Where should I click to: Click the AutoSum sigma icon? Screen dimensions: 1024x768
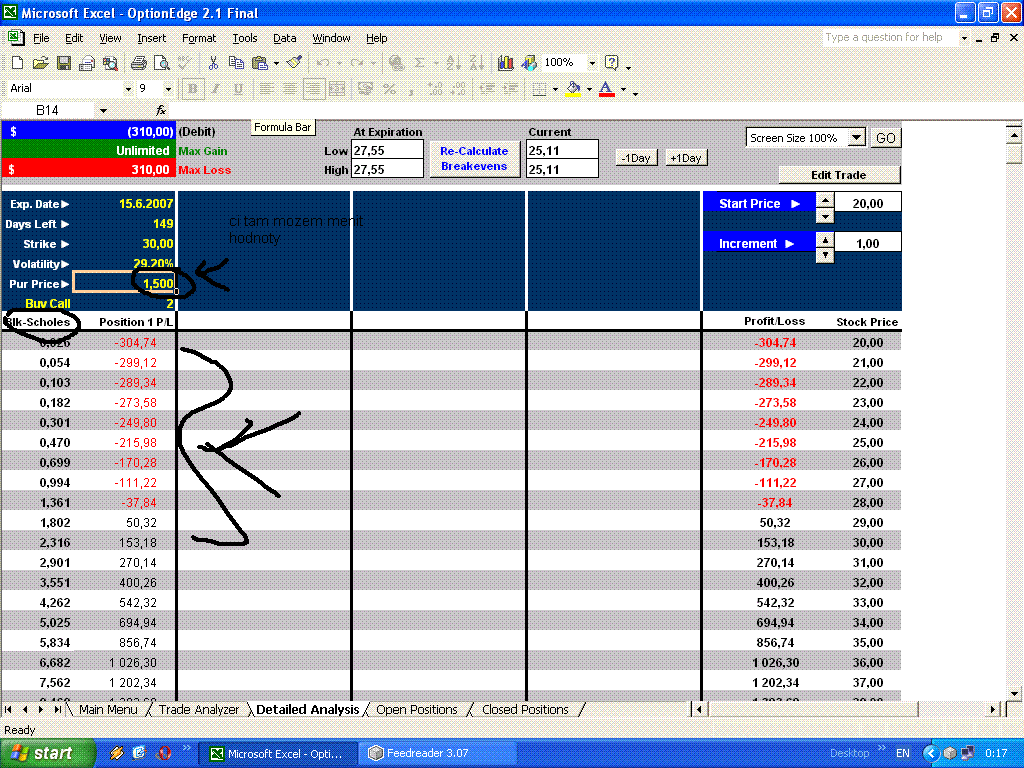coord(419,63)
